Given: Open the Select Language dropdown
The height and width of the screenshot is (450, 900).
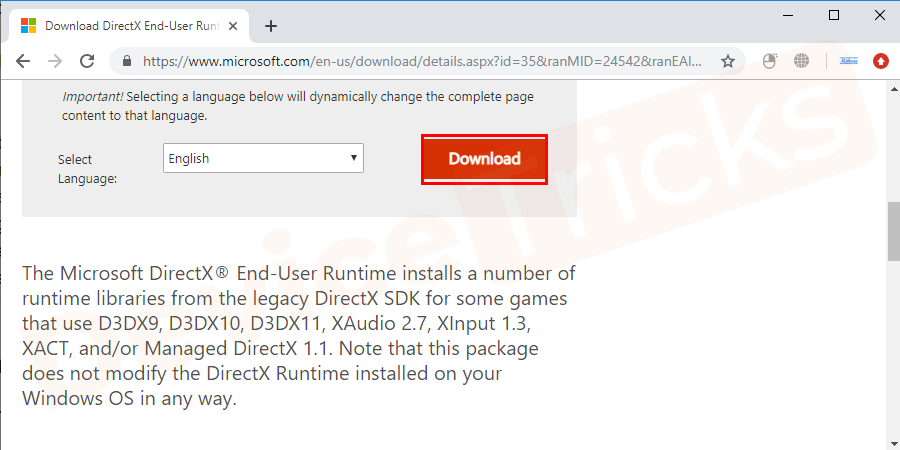Looking at the screenshot, I should point(263,158).
